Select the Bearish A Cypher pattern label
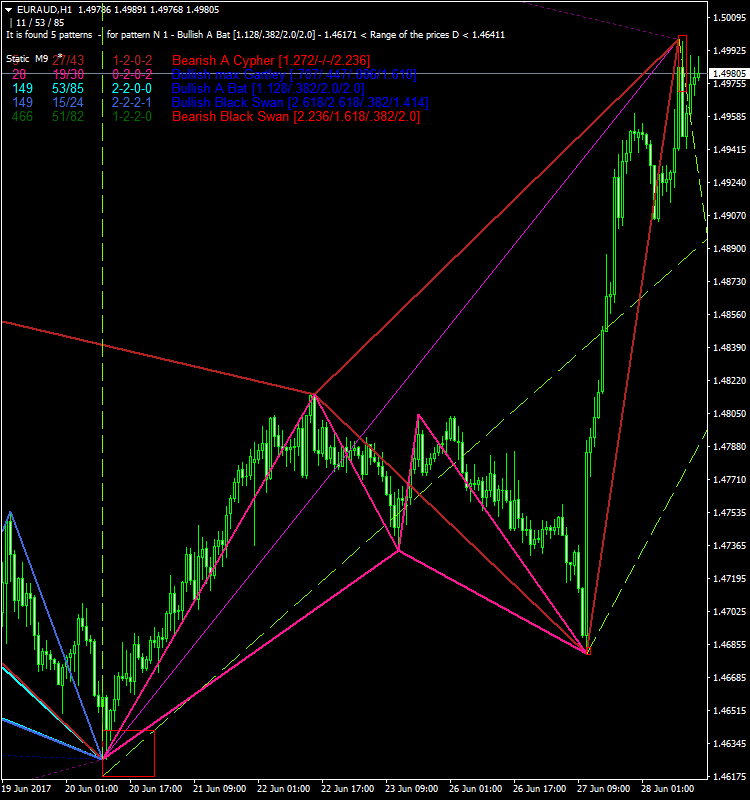The height and width of the screenshot is (800, 750). pyautogui.click(x=270, y=61)
